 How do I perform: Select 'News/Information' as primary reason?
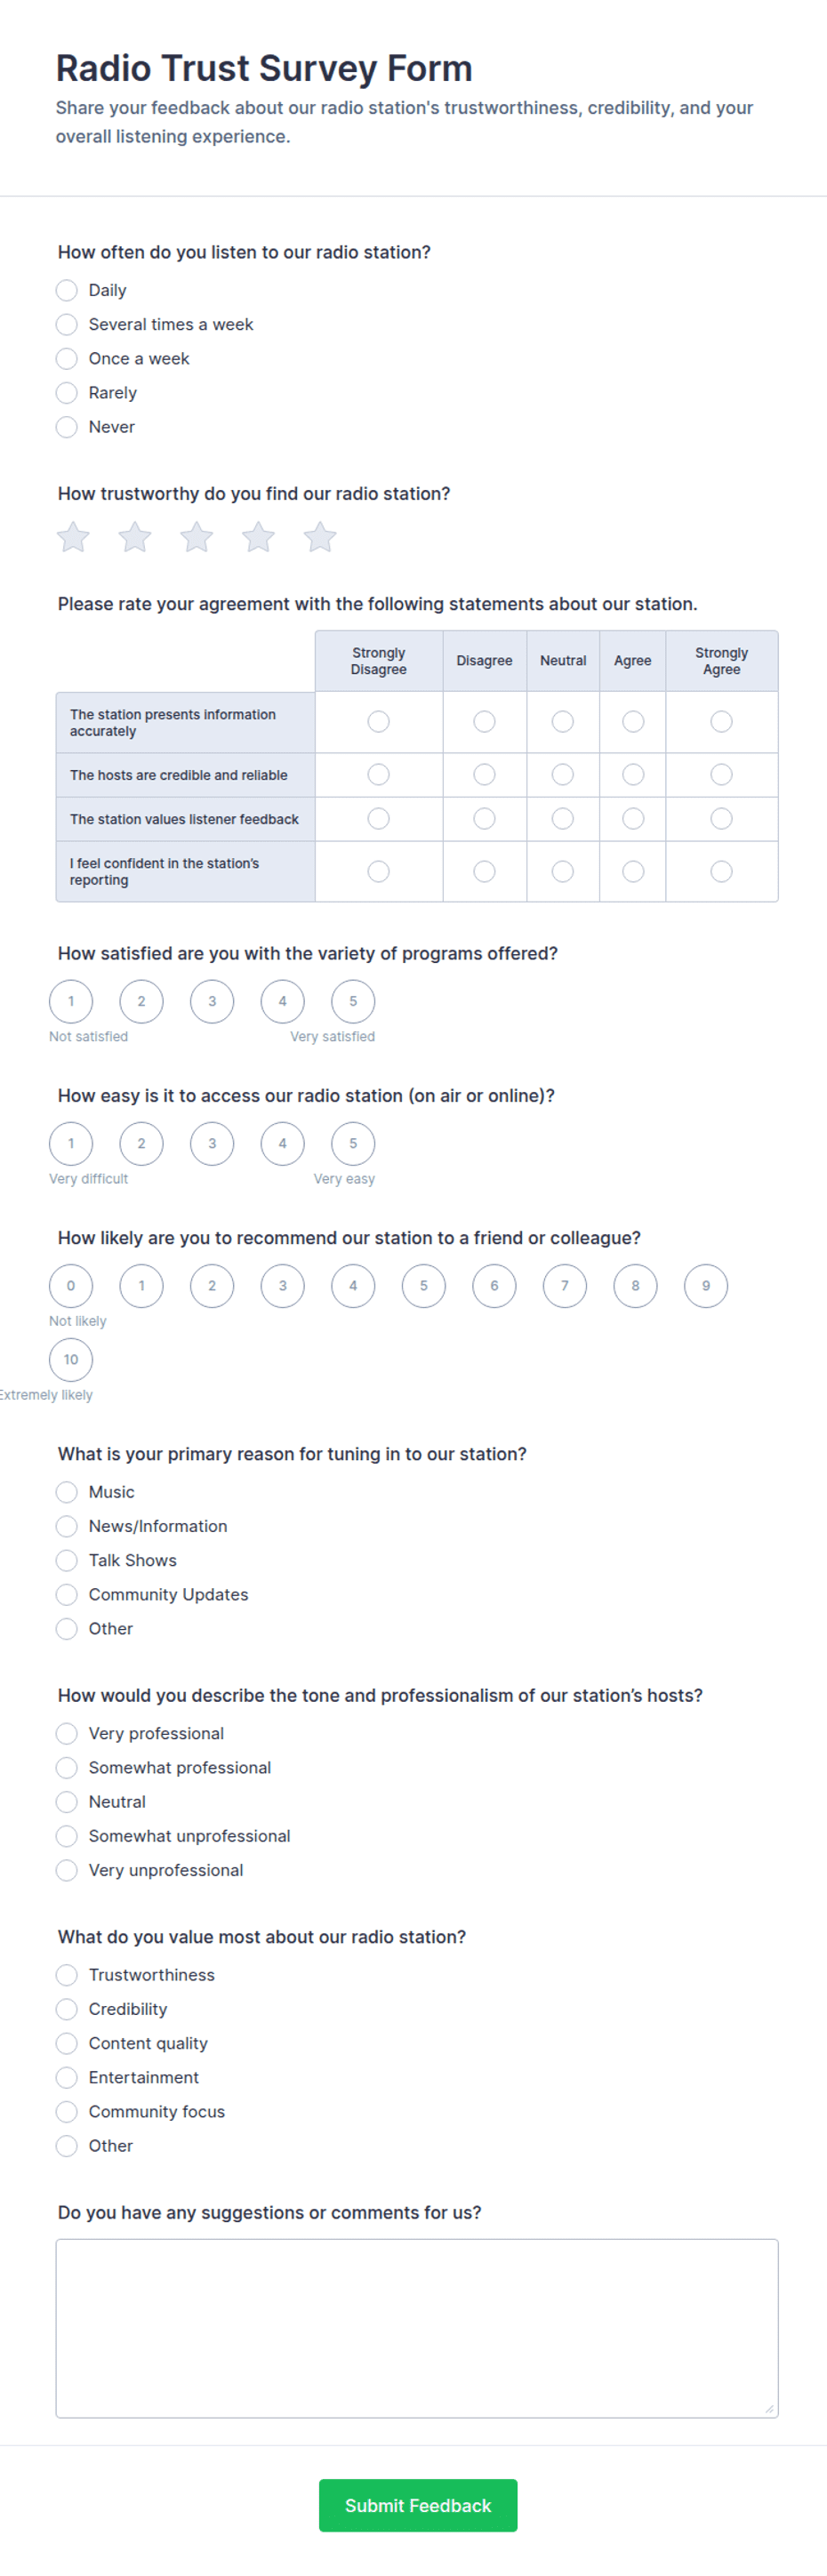tap(67, 1526)
